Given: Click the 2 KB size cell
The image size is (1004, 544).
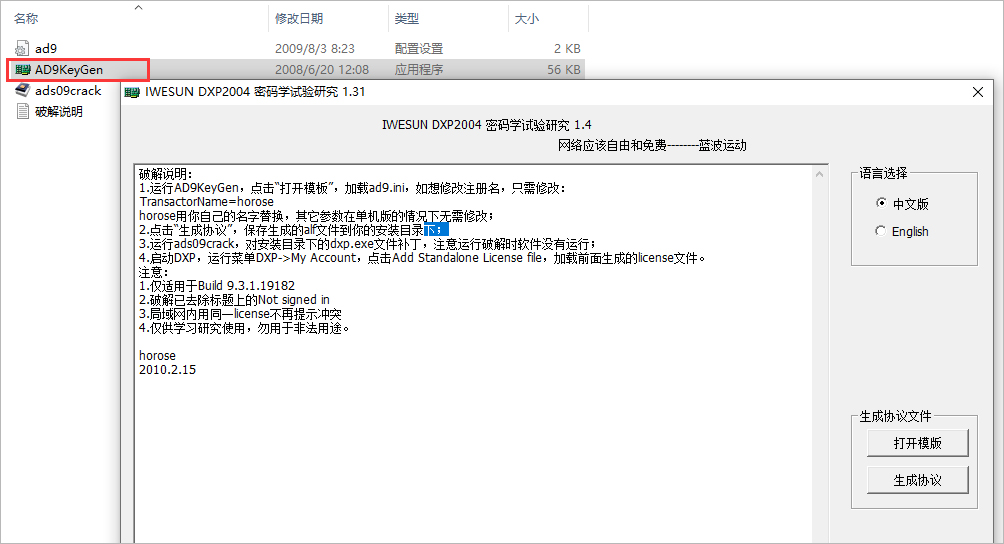Looking at the screenshot, I should [567, 49].
